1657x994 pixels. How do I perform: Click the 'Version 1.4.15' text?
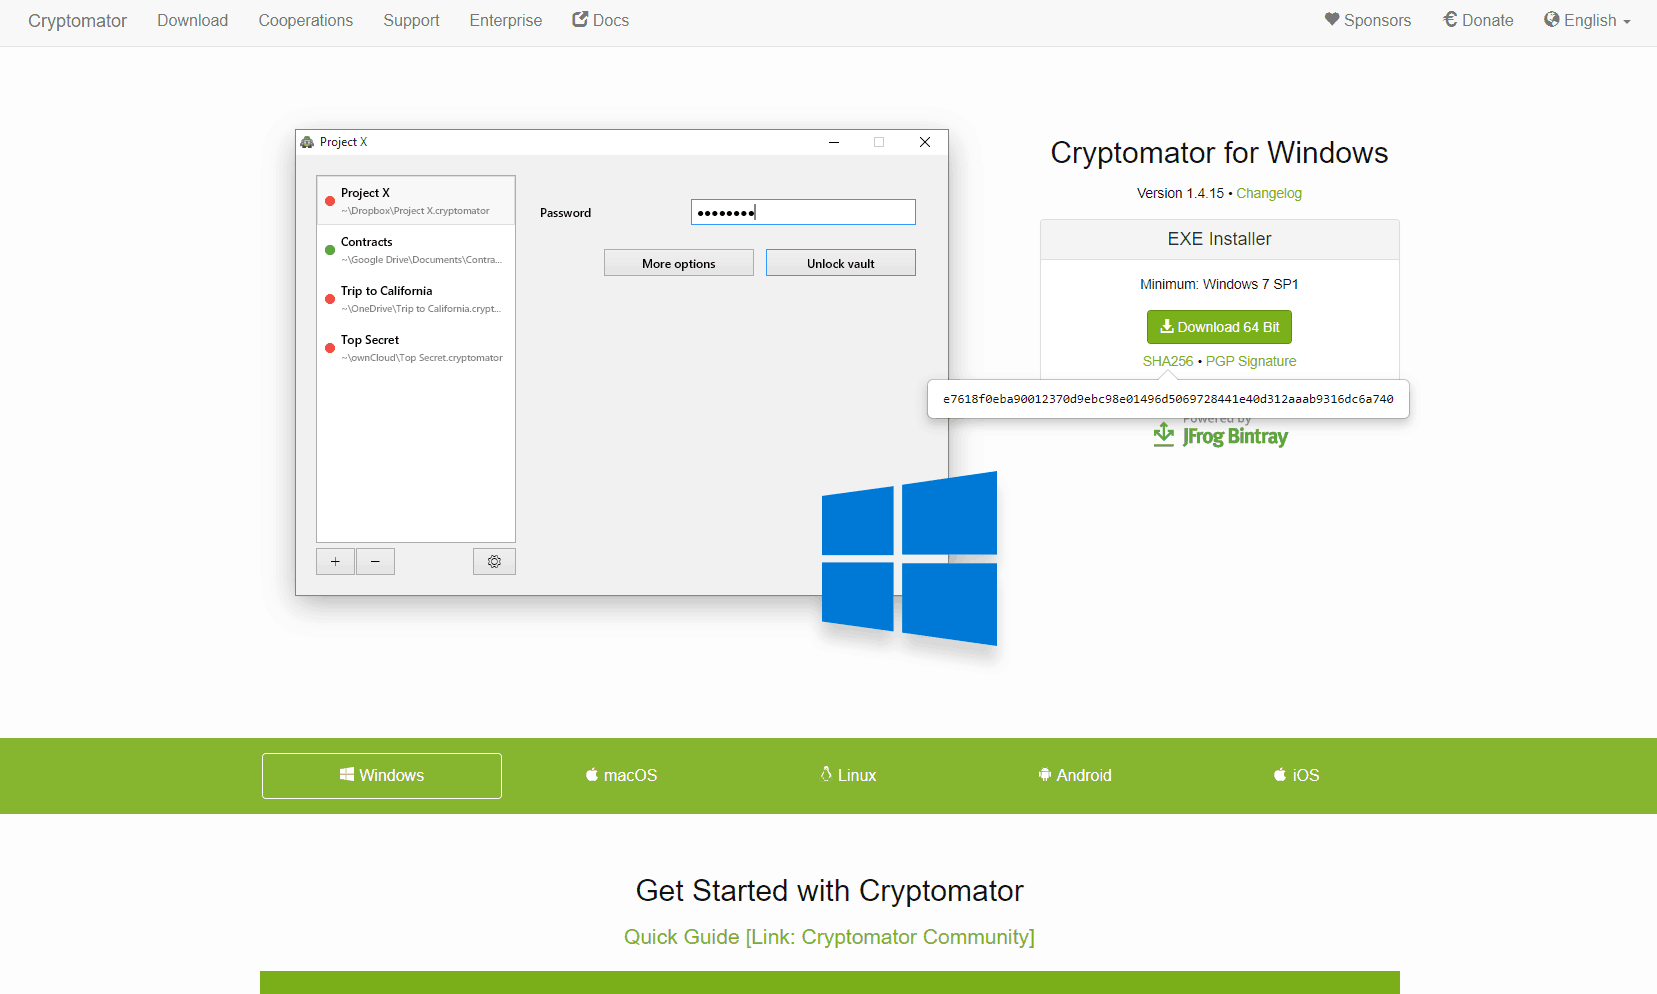pos(1180,193)
